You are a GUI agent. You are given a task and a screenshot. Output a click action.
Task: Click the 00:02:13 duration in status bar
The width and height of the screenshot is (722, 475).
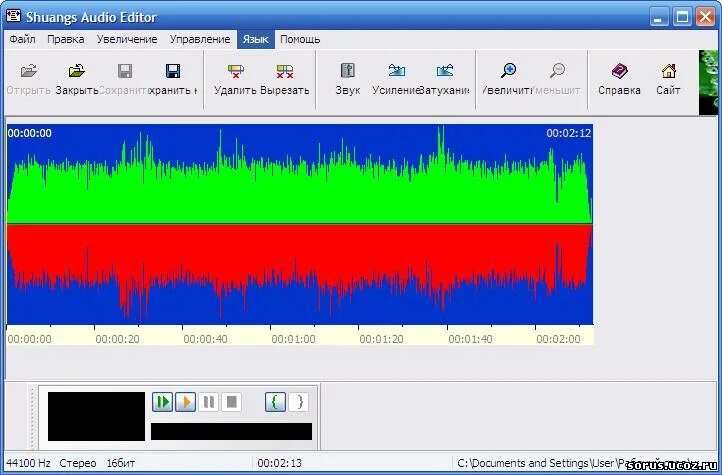279,463
